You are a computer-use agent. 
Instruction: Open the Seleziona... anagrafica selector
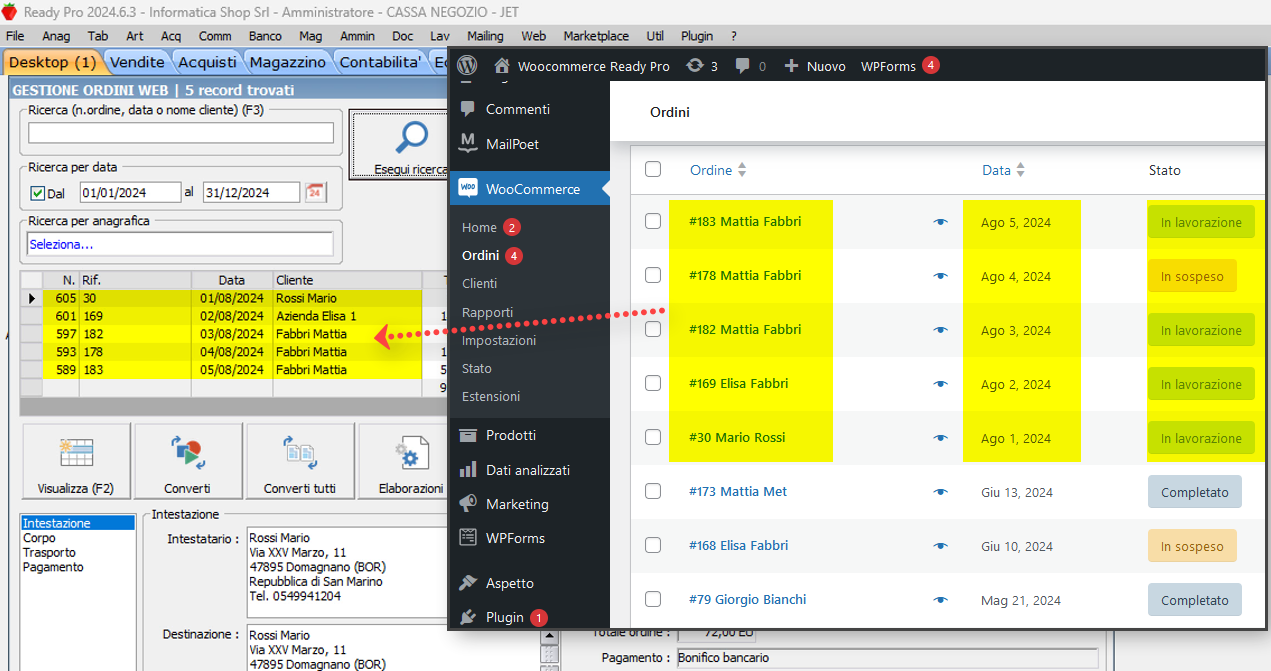click(x=180, y=244)
